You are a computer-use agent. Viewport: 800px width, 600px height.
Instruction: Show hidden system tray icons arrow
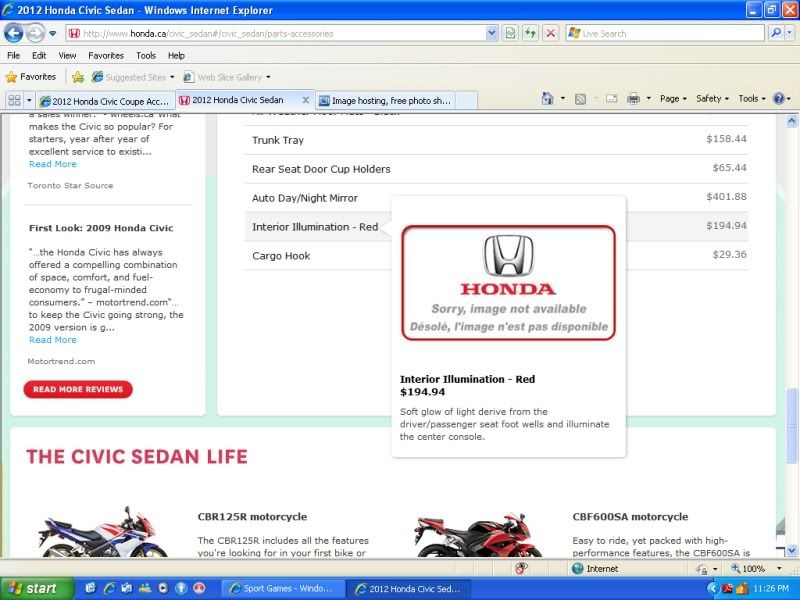point(712,589)
